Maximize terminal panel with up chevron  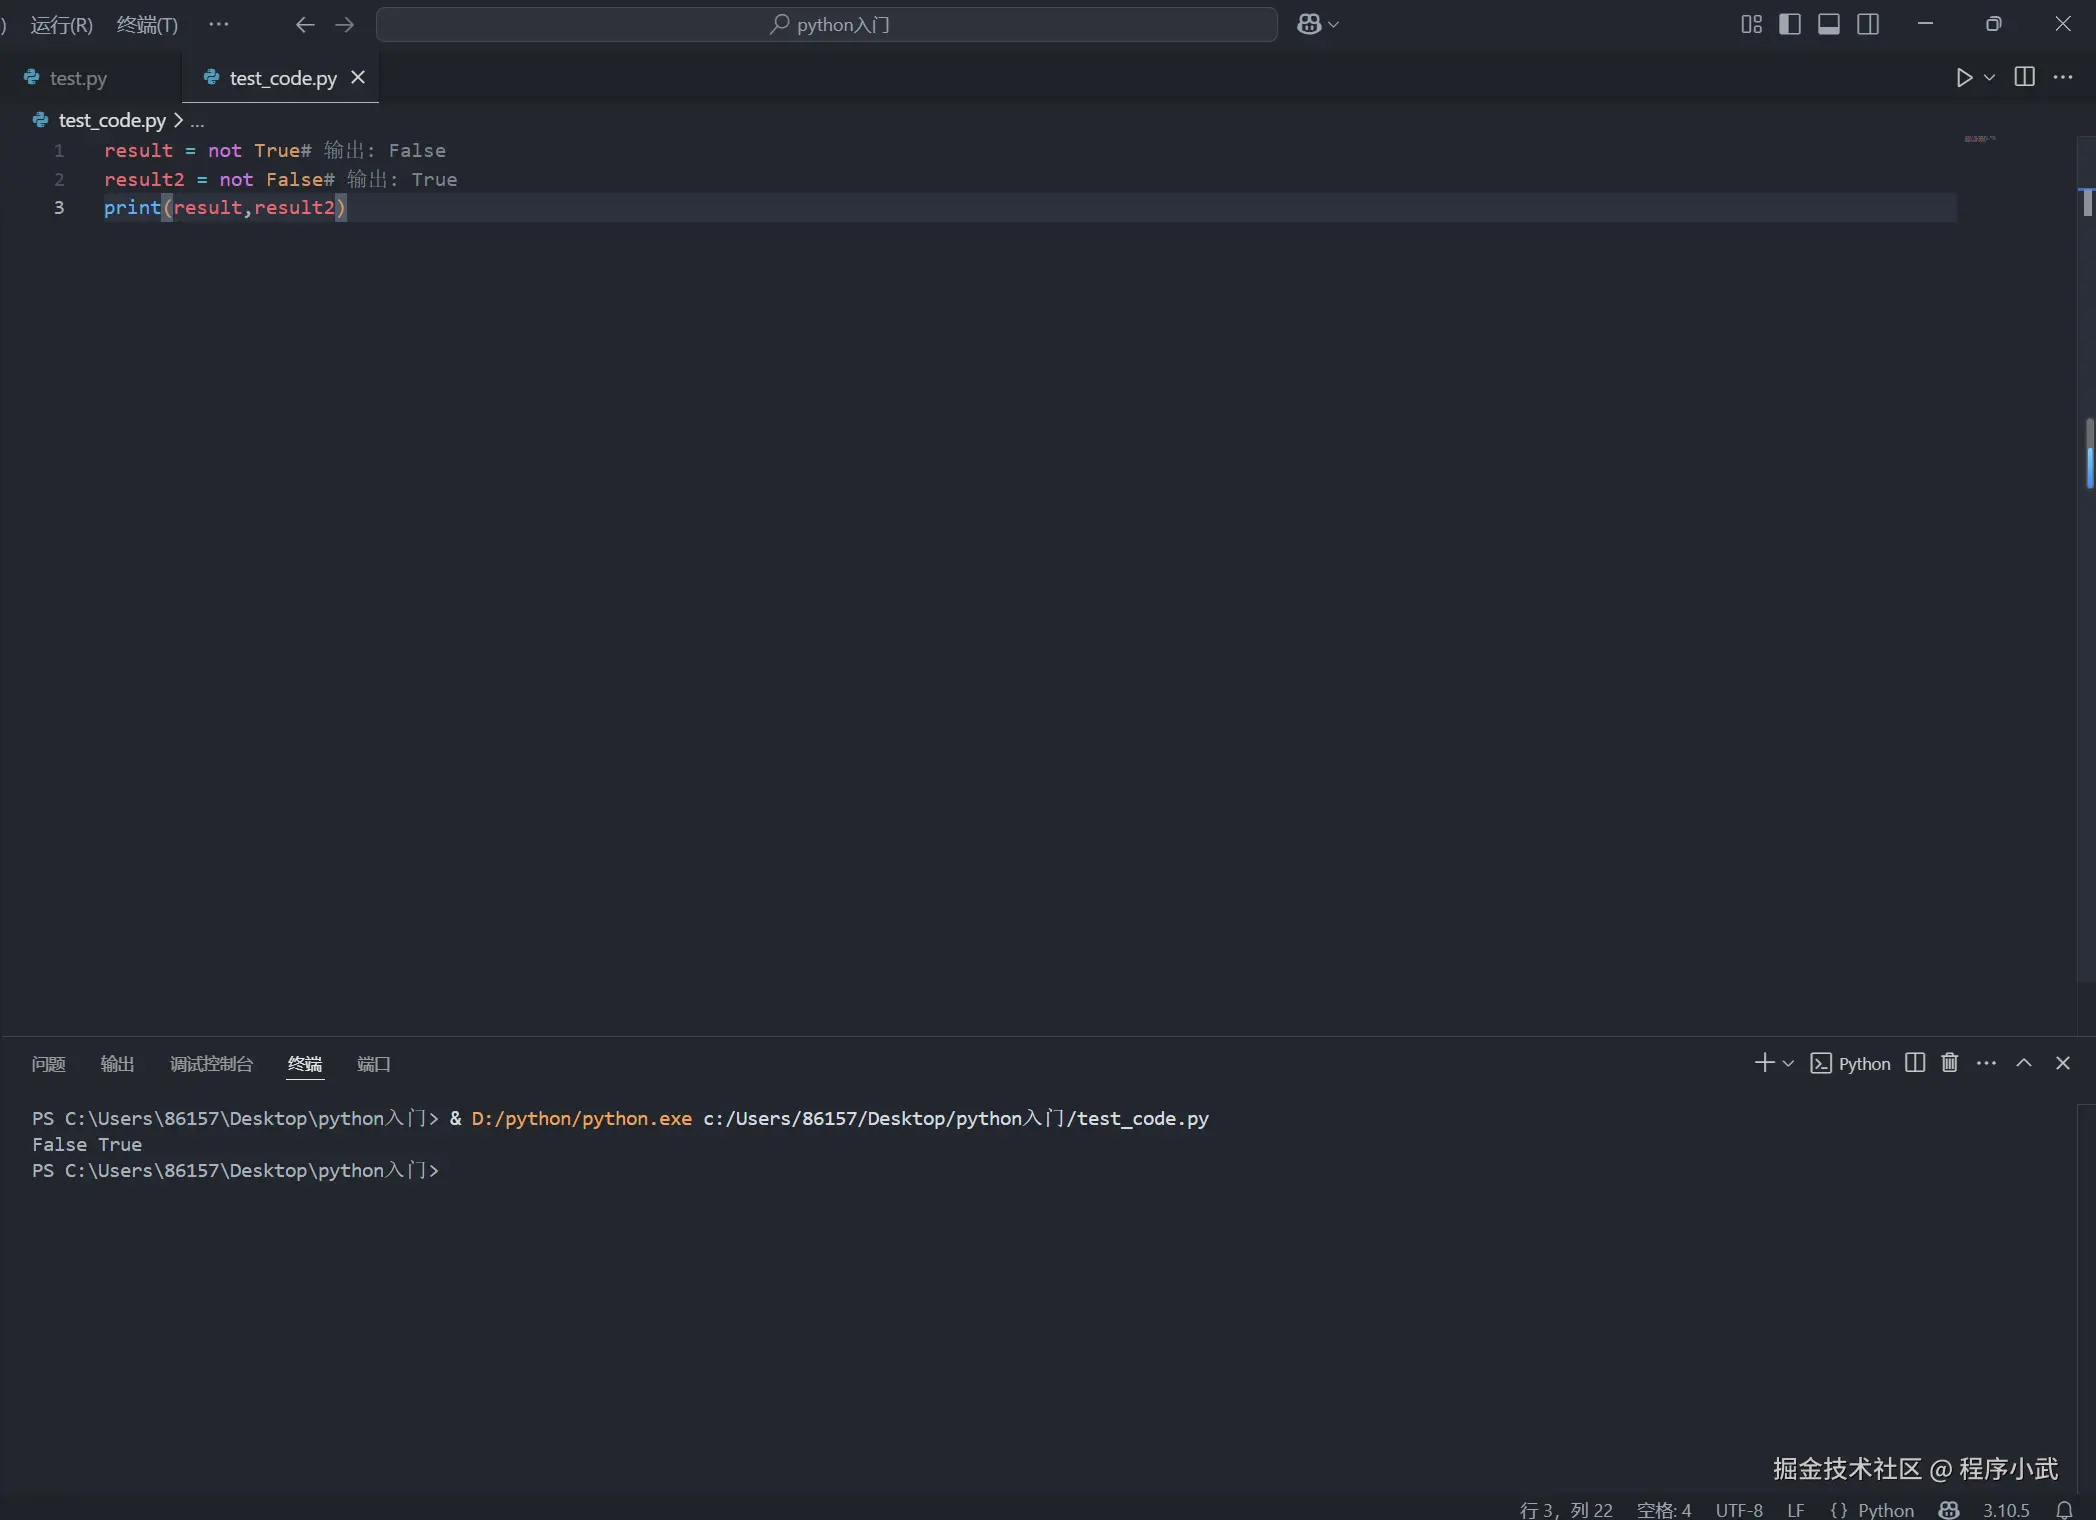tap(2024, 1063)
